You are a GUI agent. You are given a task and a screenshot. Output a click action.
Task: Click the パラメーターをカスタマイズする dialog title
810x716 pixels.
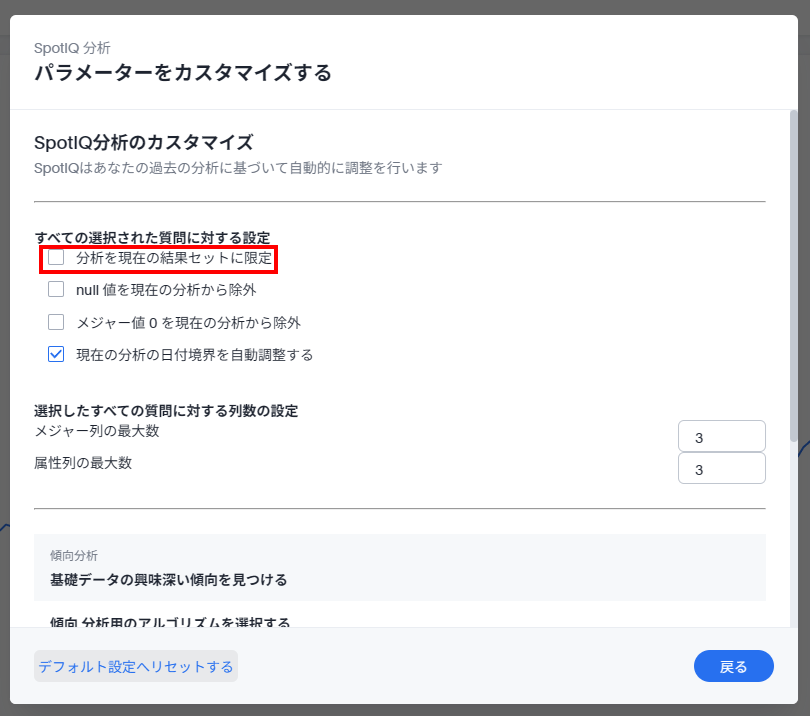(x=182, y=73)
